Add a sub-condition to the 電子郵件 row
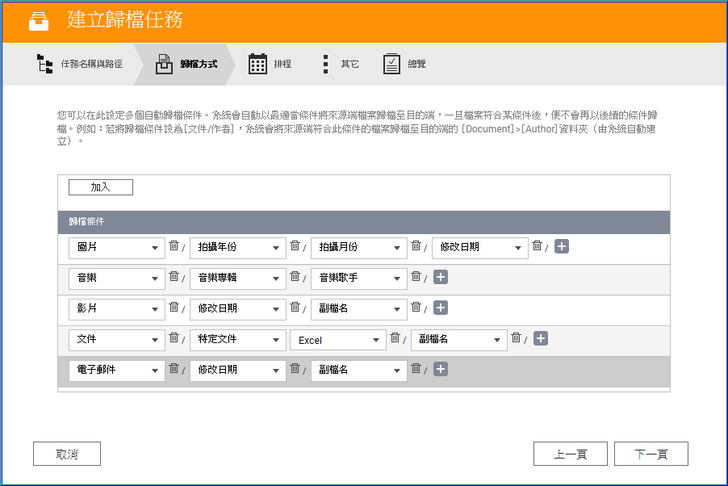The width and height of the screenshot is (728, 486). [440, 369]
